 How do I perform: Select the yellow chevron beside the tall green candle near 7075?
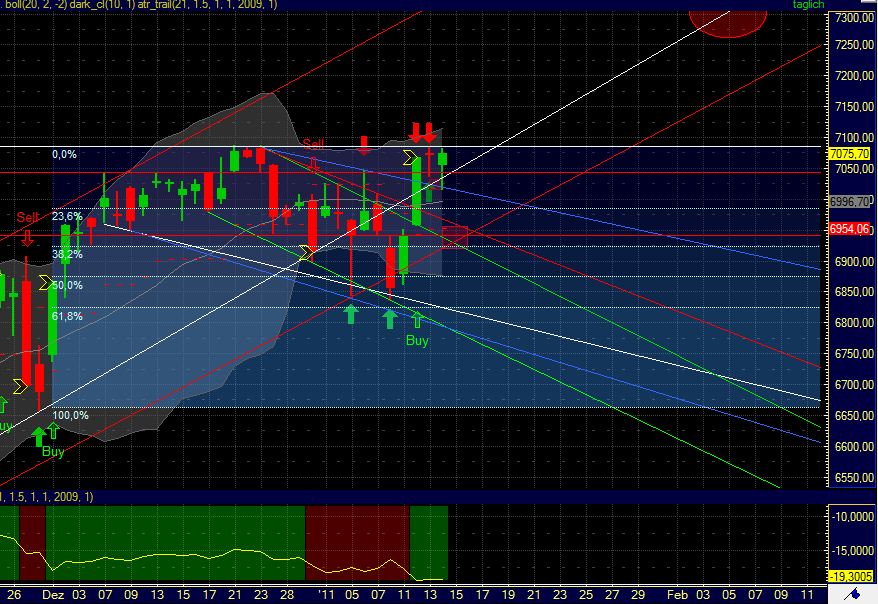click(410, 158)
